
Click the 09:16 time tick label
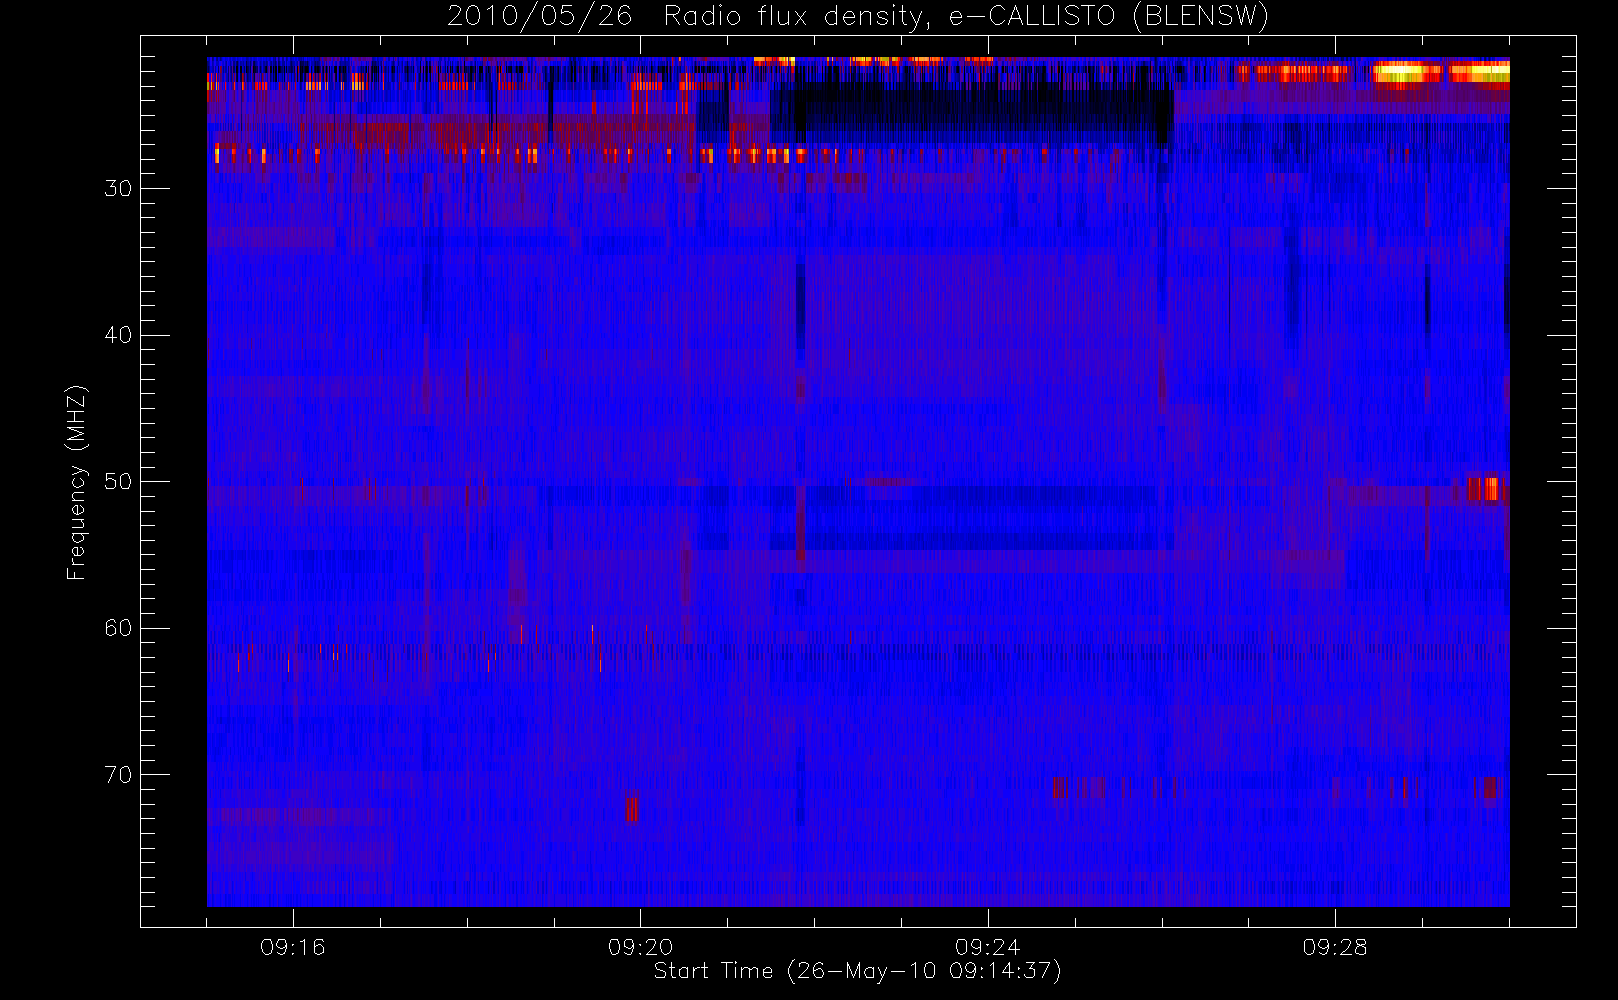[x=293, y=947]
